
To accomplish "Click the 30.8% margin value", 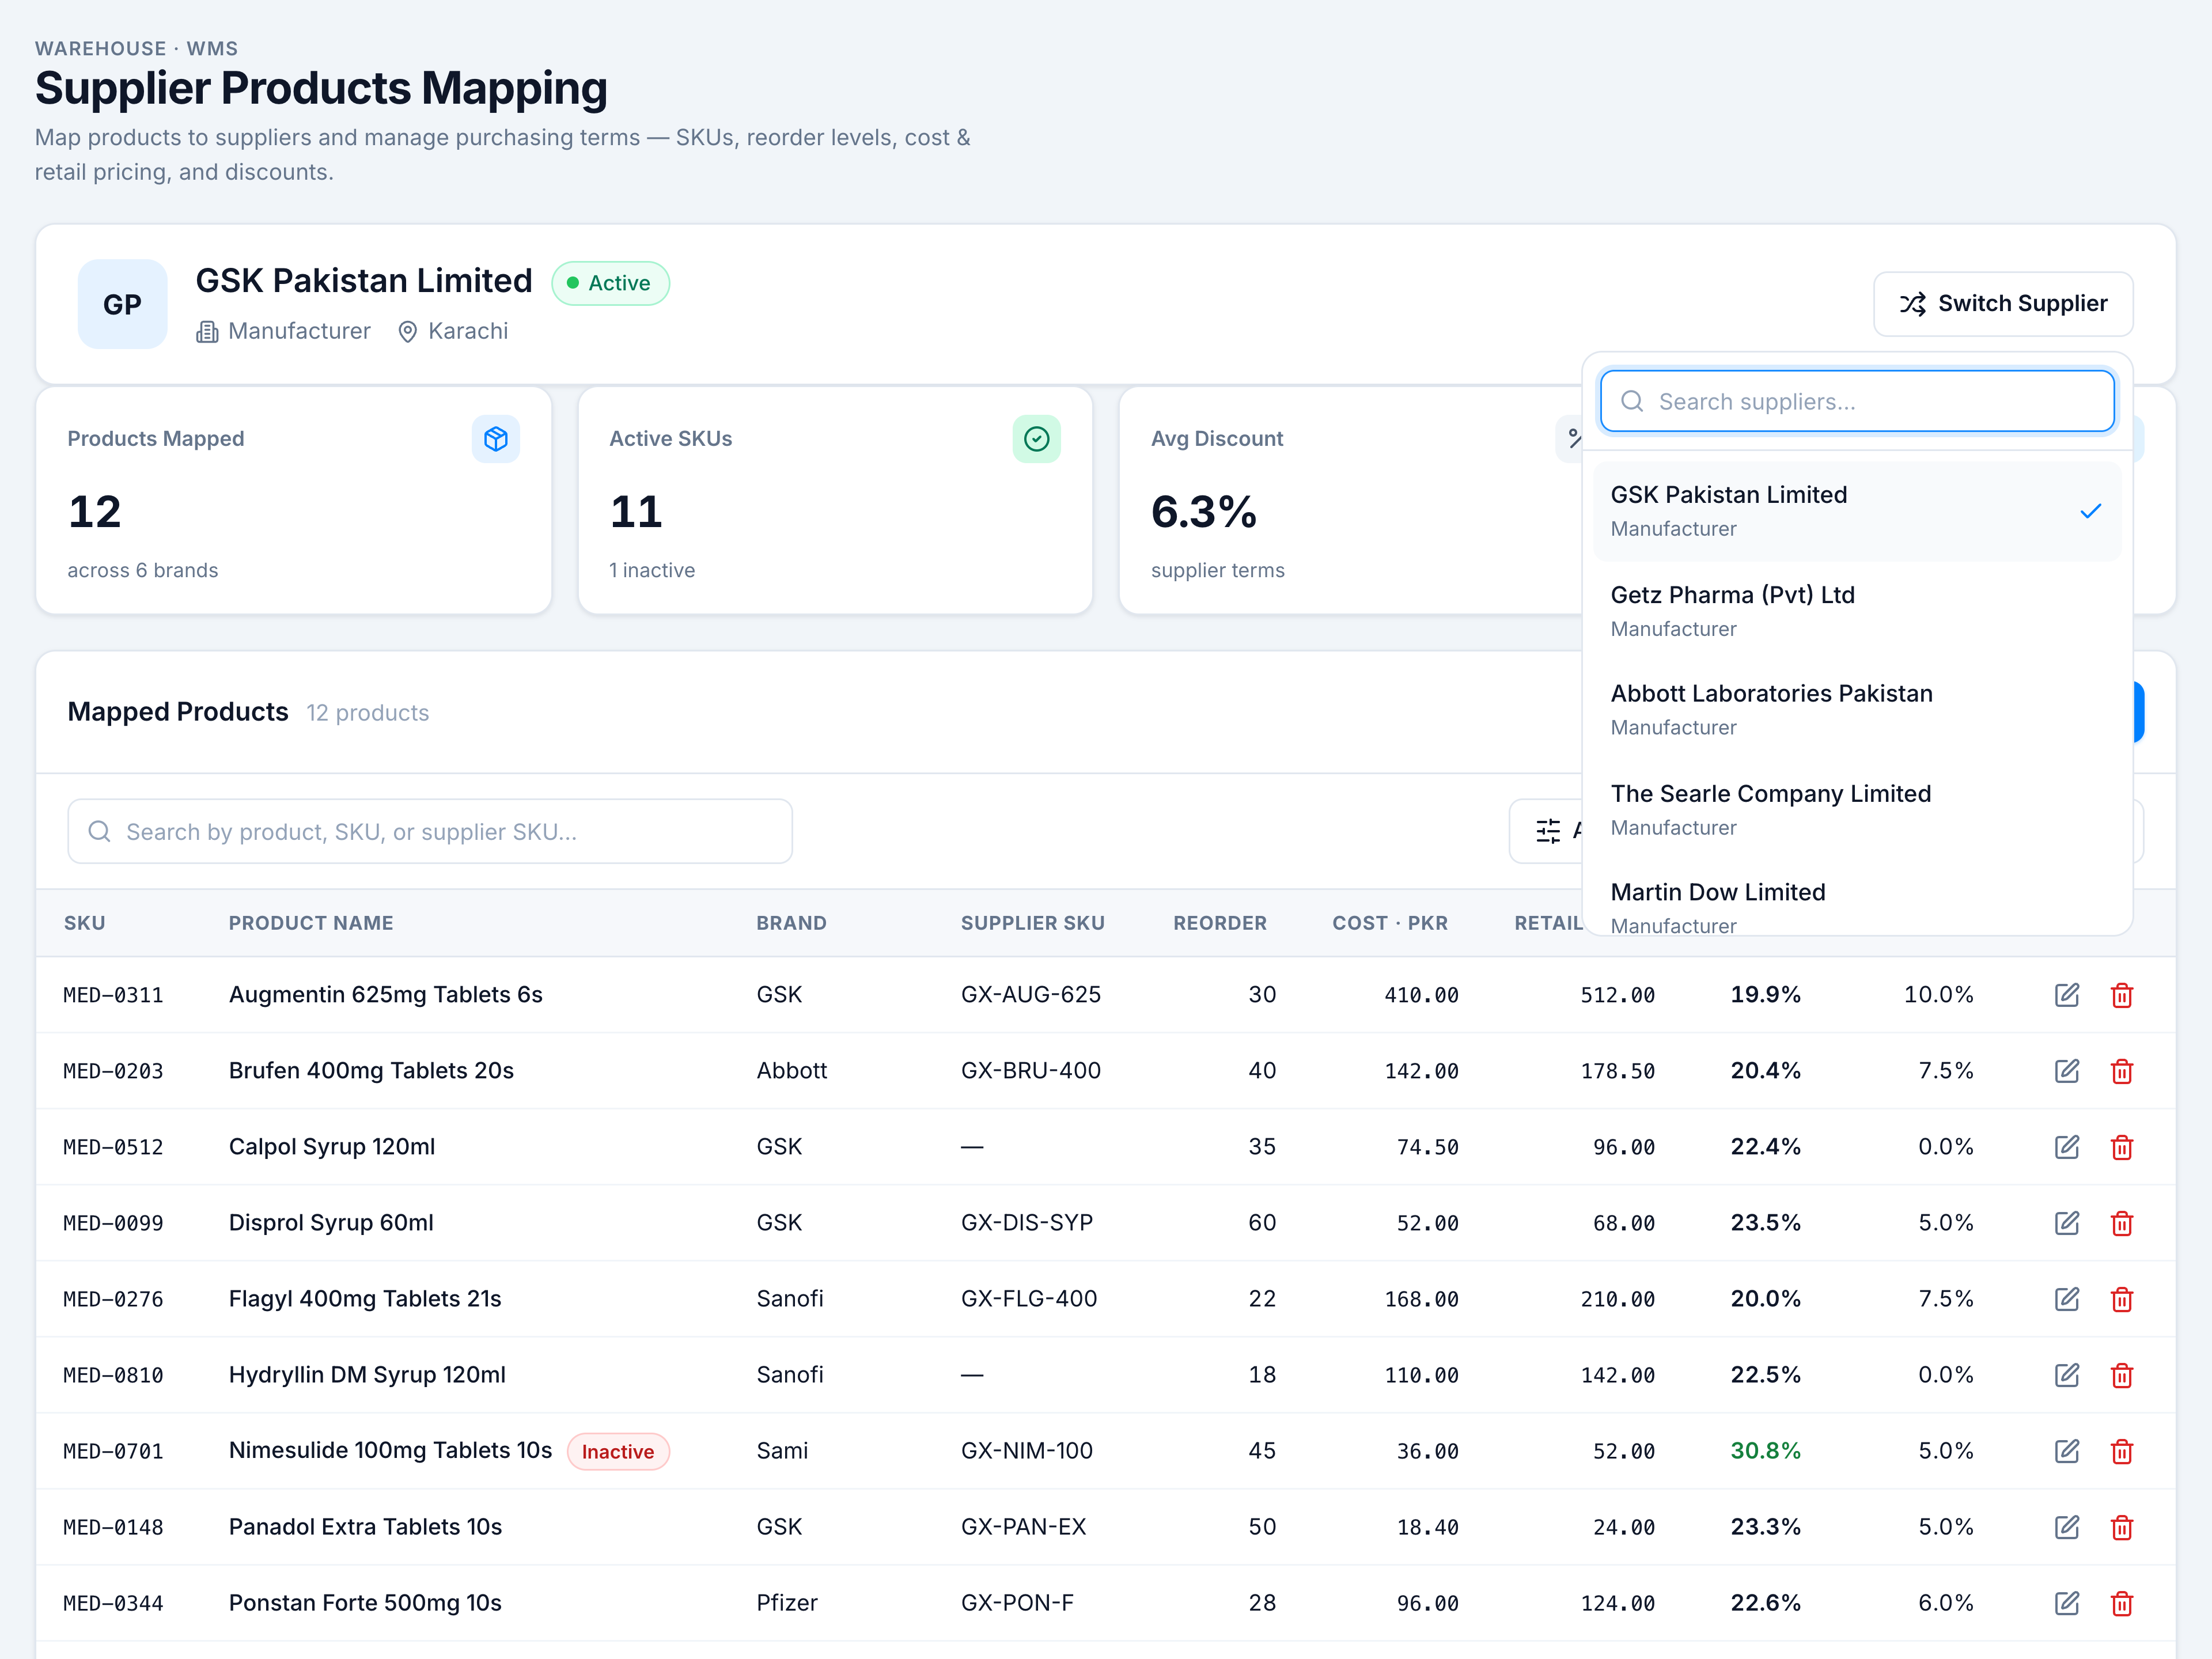I will (1766, 1451).
